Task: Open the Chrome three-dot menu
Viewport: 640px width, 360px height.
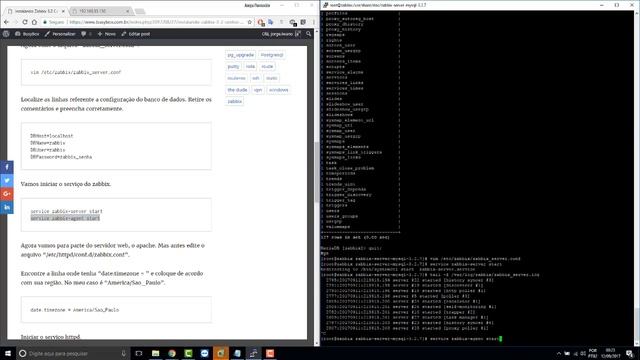Action: click(314, 22)
